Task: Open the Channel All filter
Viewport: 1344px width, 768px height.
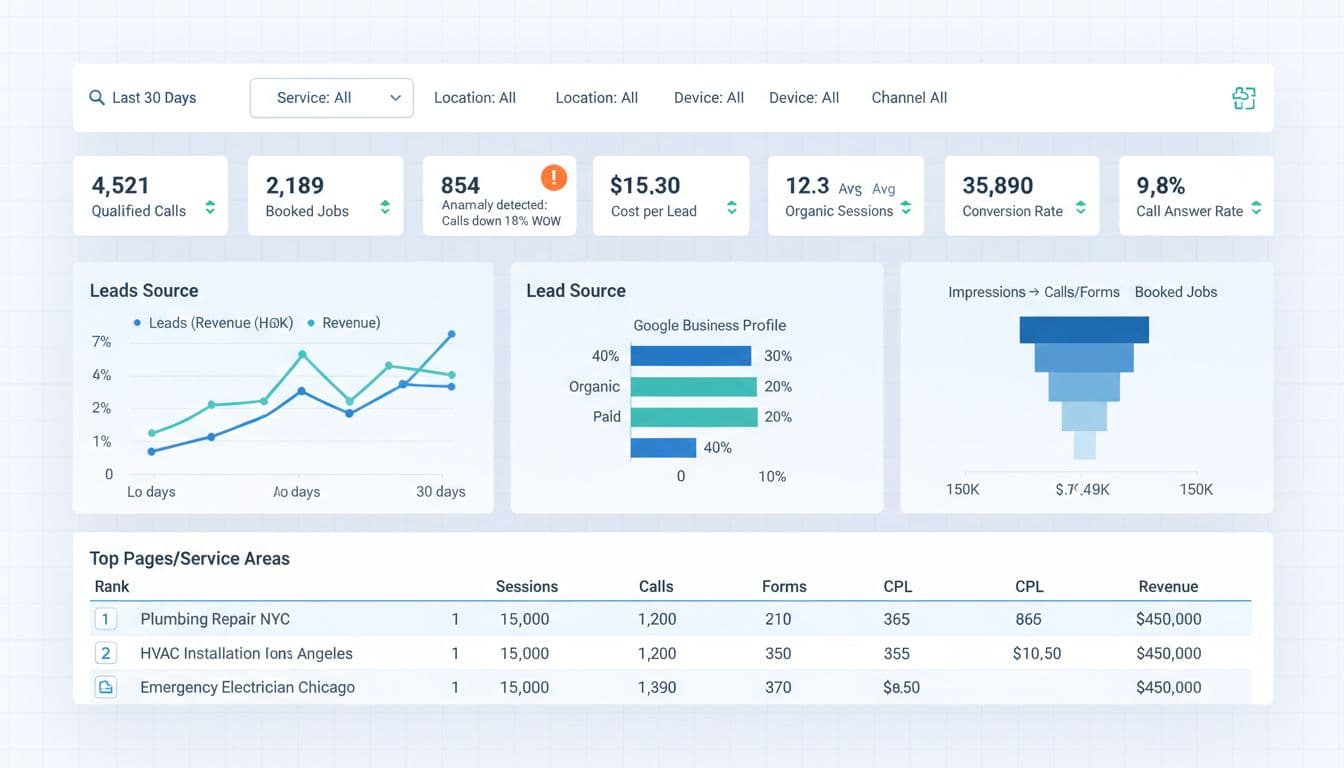Action: [909, 98]
